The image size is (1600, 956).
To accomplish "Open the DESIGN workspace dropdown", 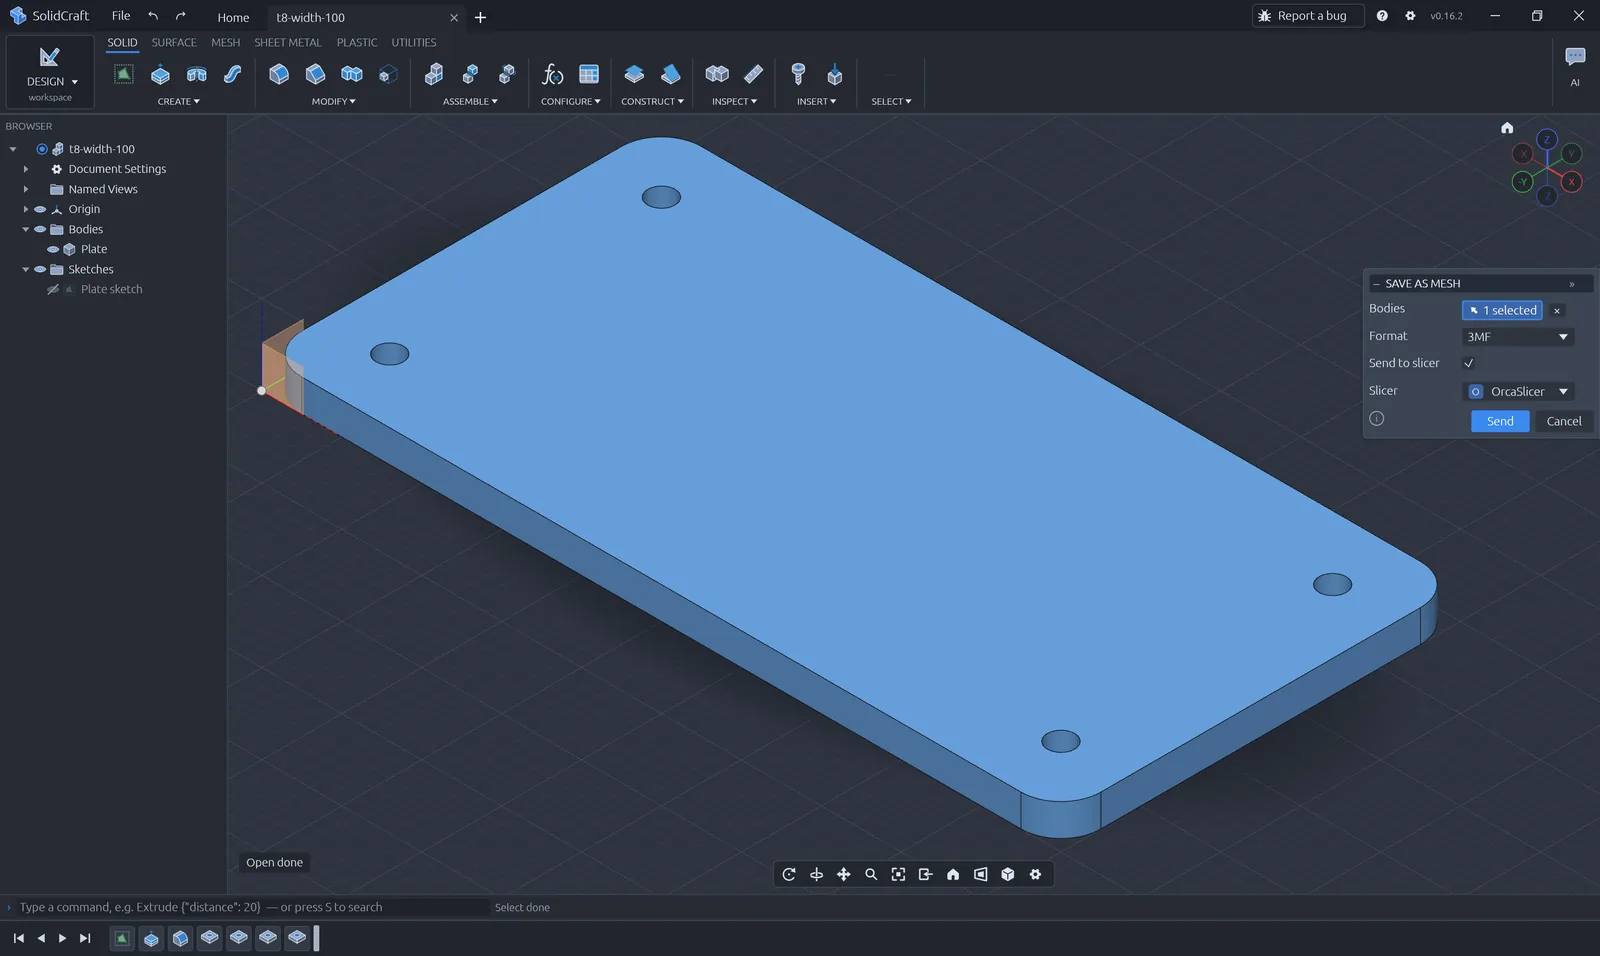I will pyautogui.click(x=50, y=72).
